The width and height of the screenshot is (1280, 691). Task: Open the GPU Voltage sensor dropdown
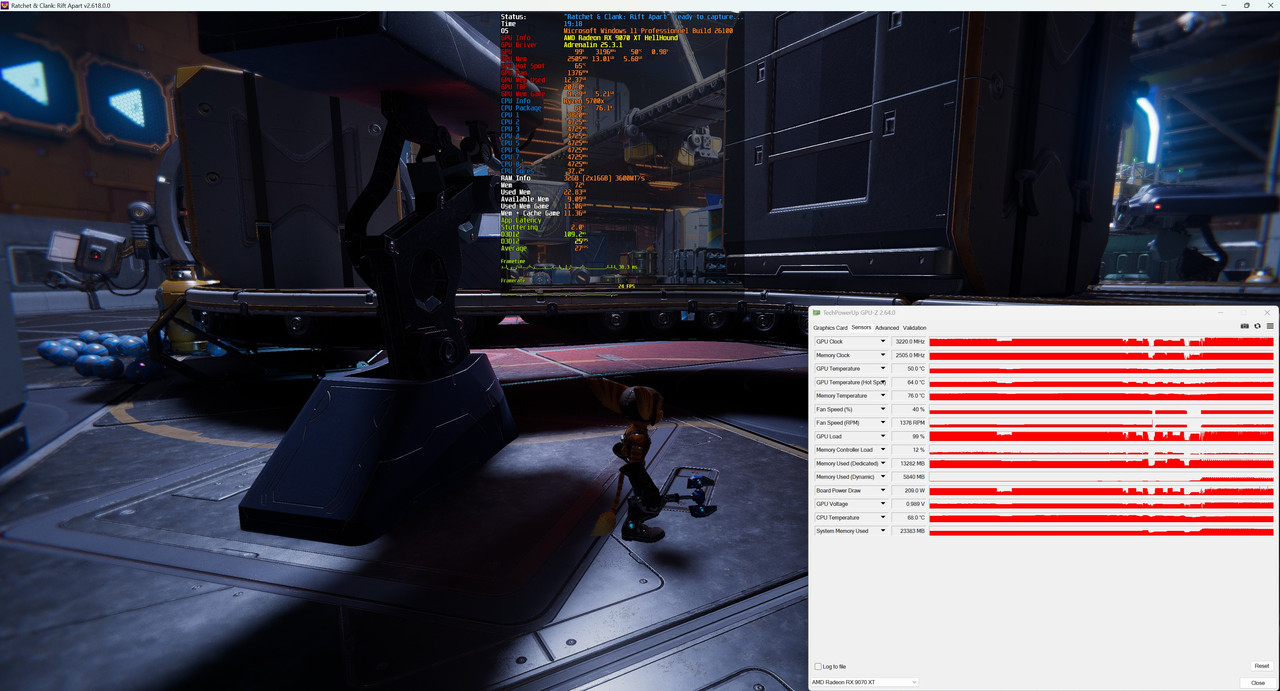tap(883, 504)
